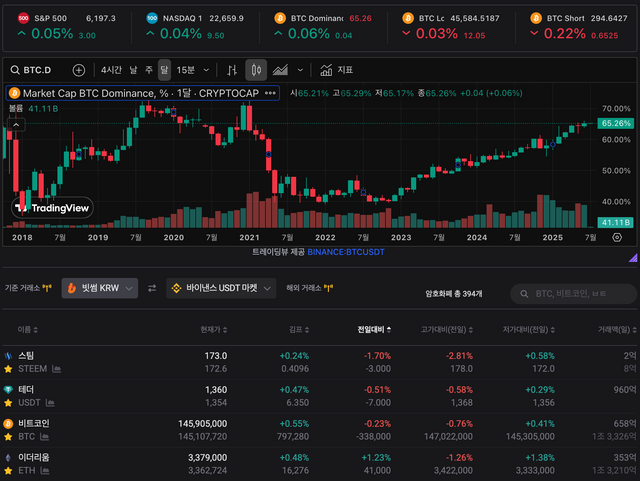Select the 4시간 timeframe
Image resolution: width=640 pixels, height=481 pixels.
click(x=111, y=70)
